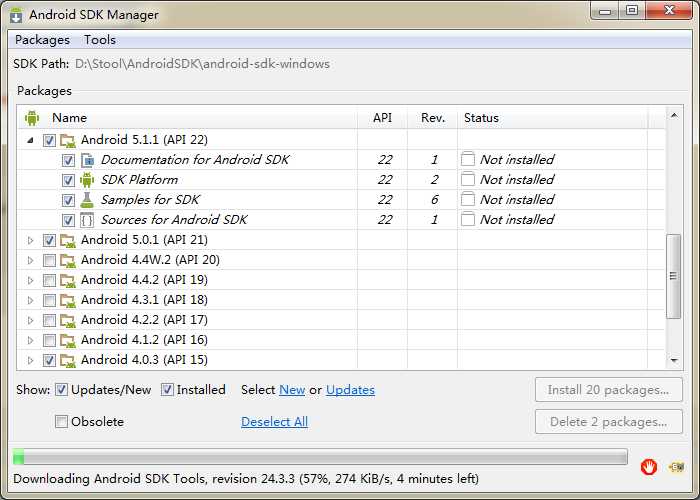Viewport: 700px width, 500px height.
Task: Click the New link to select new packages
Action: point(292,390)
